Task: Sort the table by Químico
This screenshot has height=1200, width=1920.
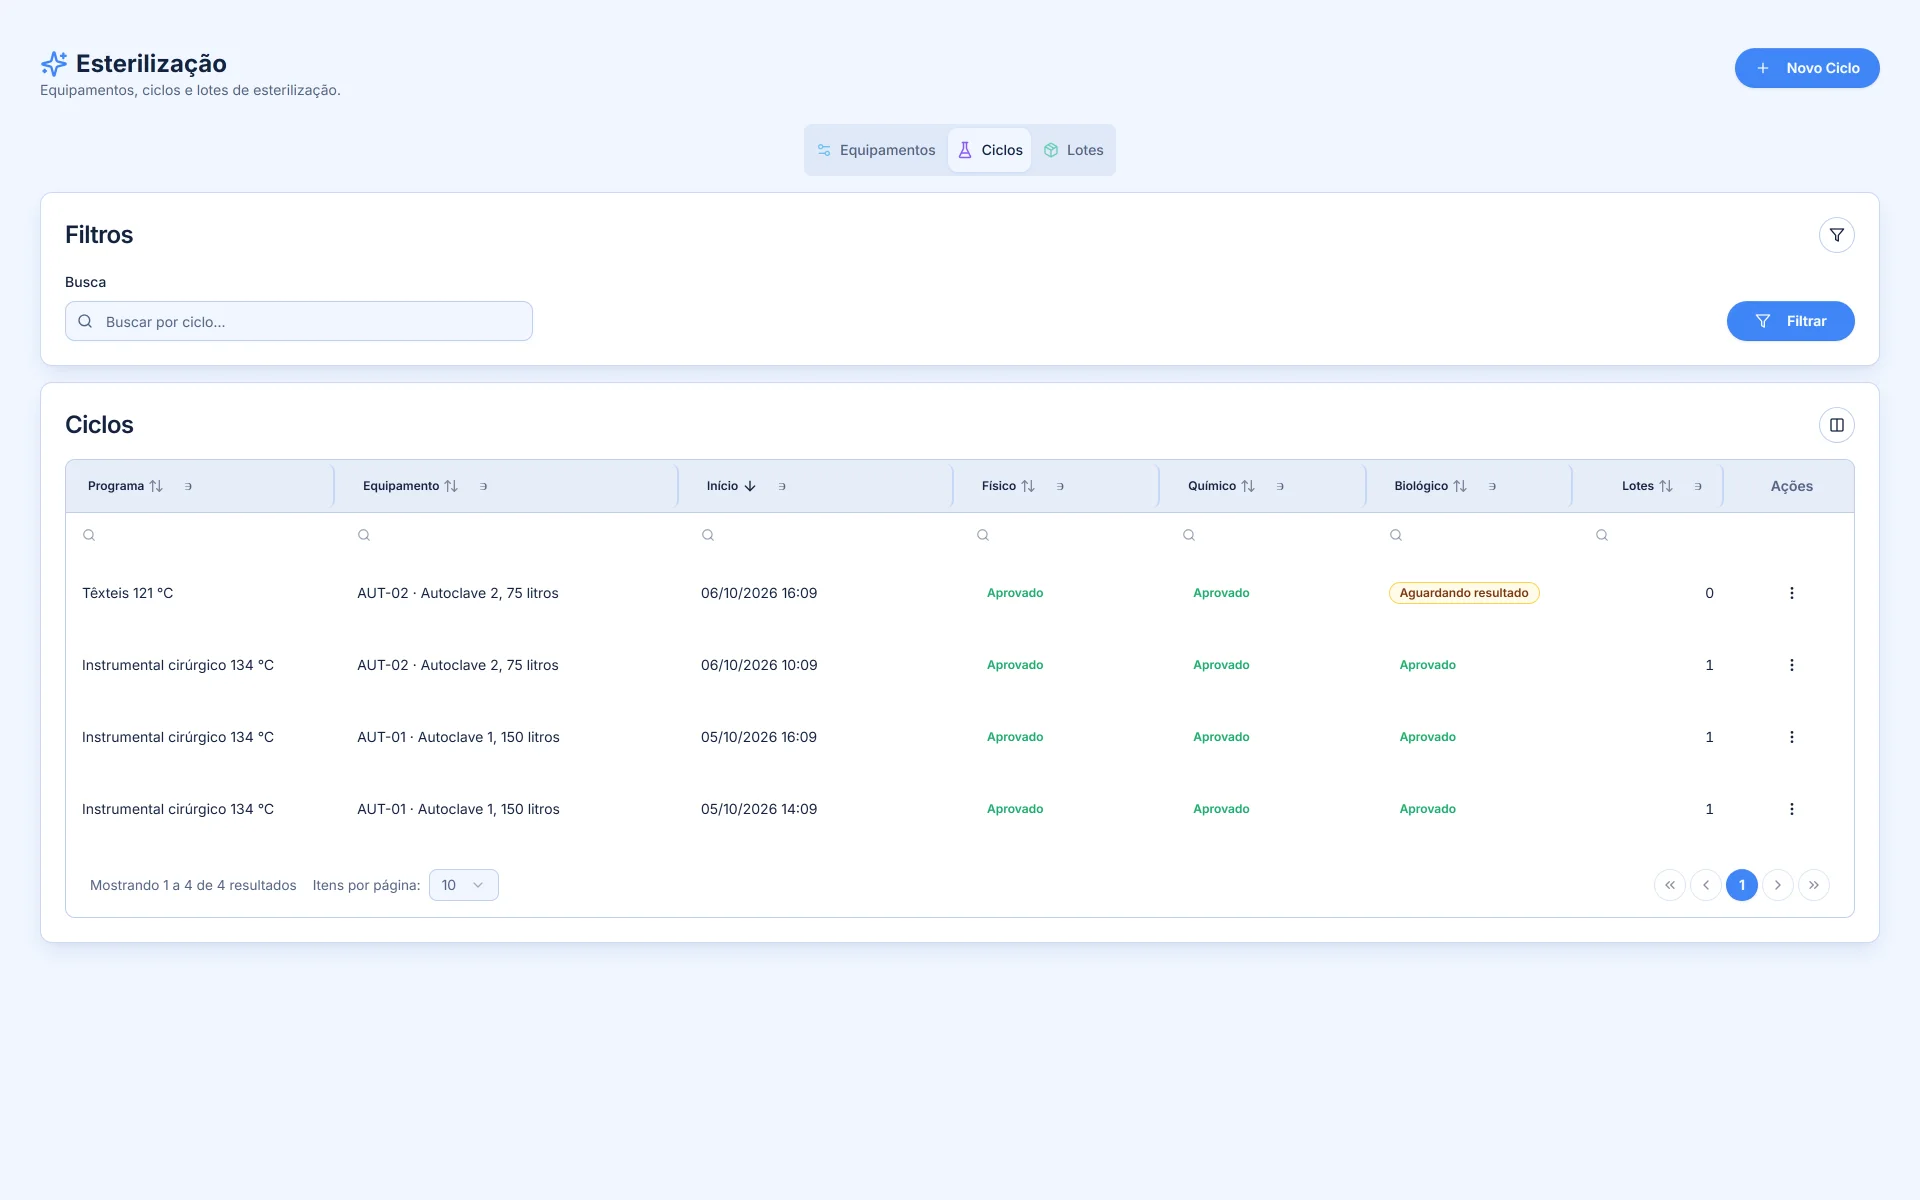Action: point(1221,486)
